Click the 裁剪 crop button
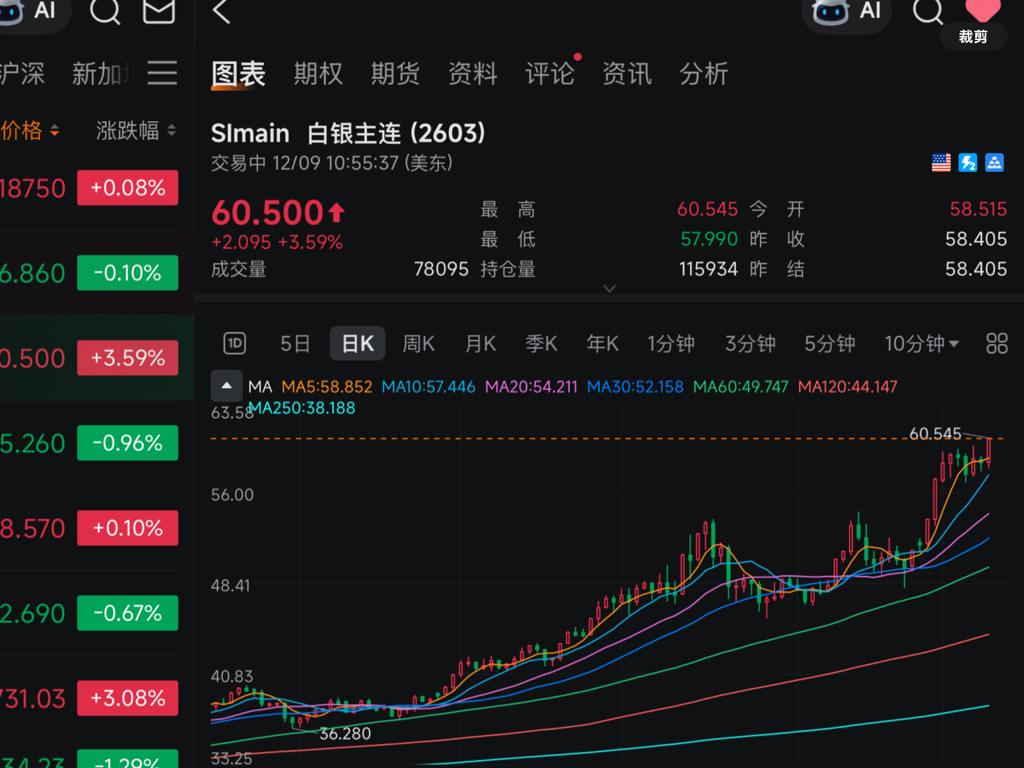1024x768 pixels. 973,37
